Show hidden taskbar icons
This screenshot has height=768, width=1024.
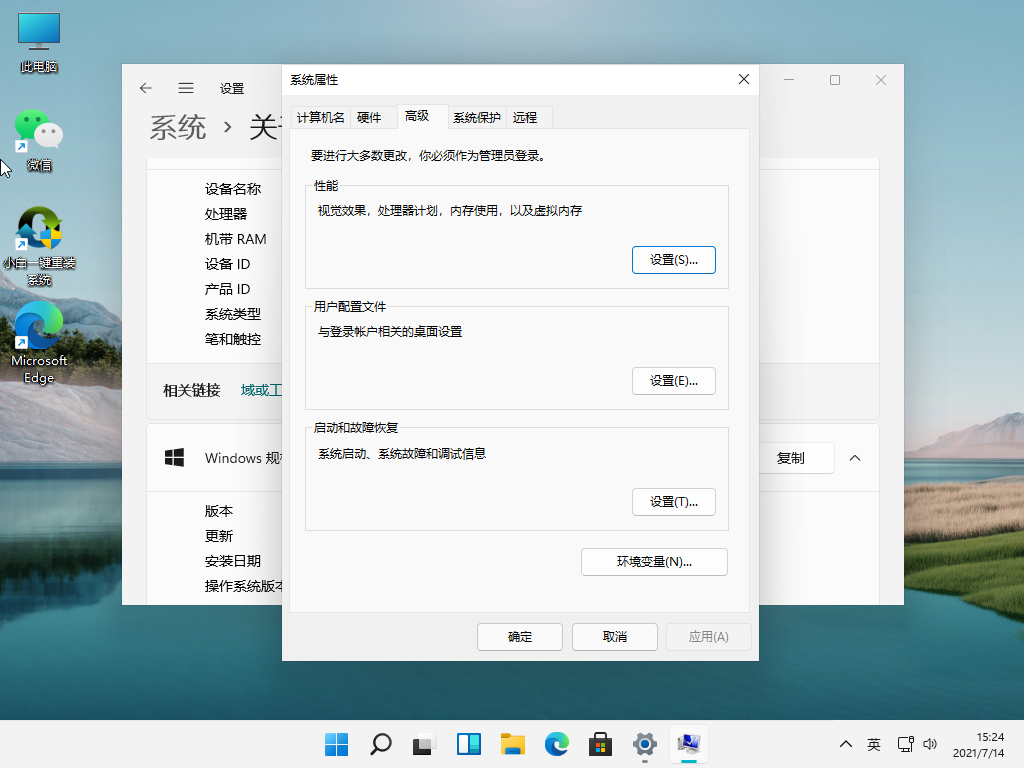[x=845, y=744]
